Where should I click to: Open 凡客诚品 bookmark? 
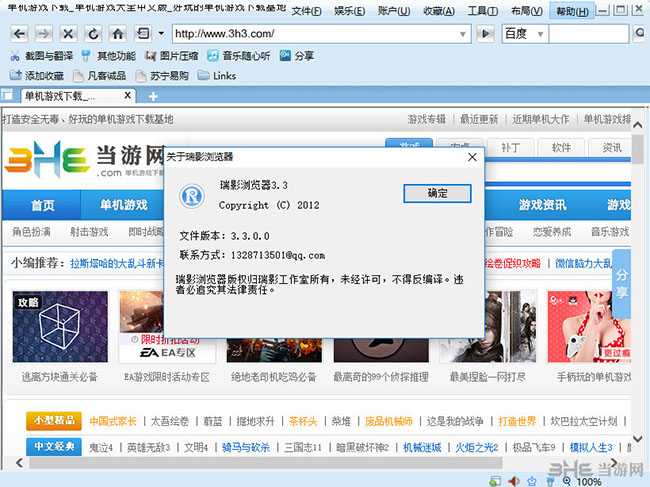99,76
